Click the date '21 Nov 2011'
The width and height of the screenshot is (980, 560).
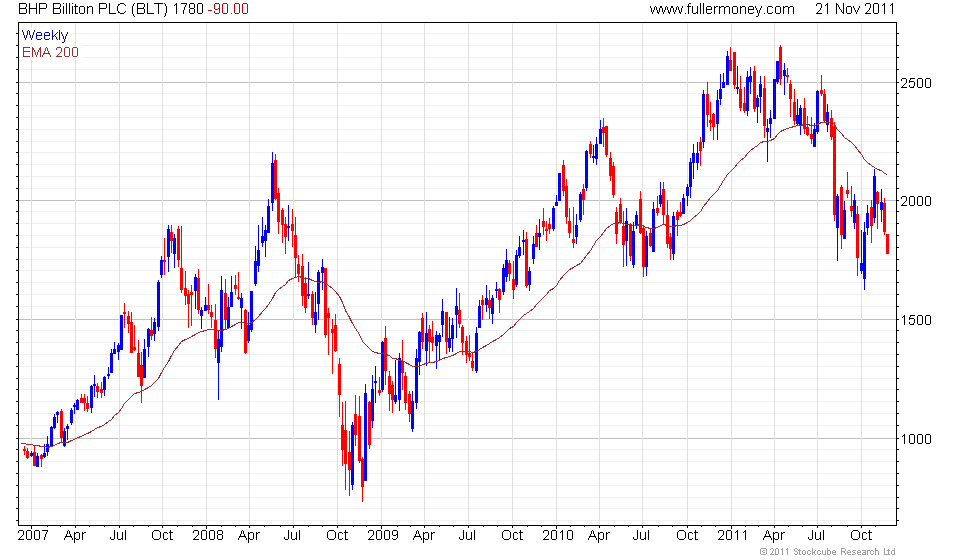(855, 9)
